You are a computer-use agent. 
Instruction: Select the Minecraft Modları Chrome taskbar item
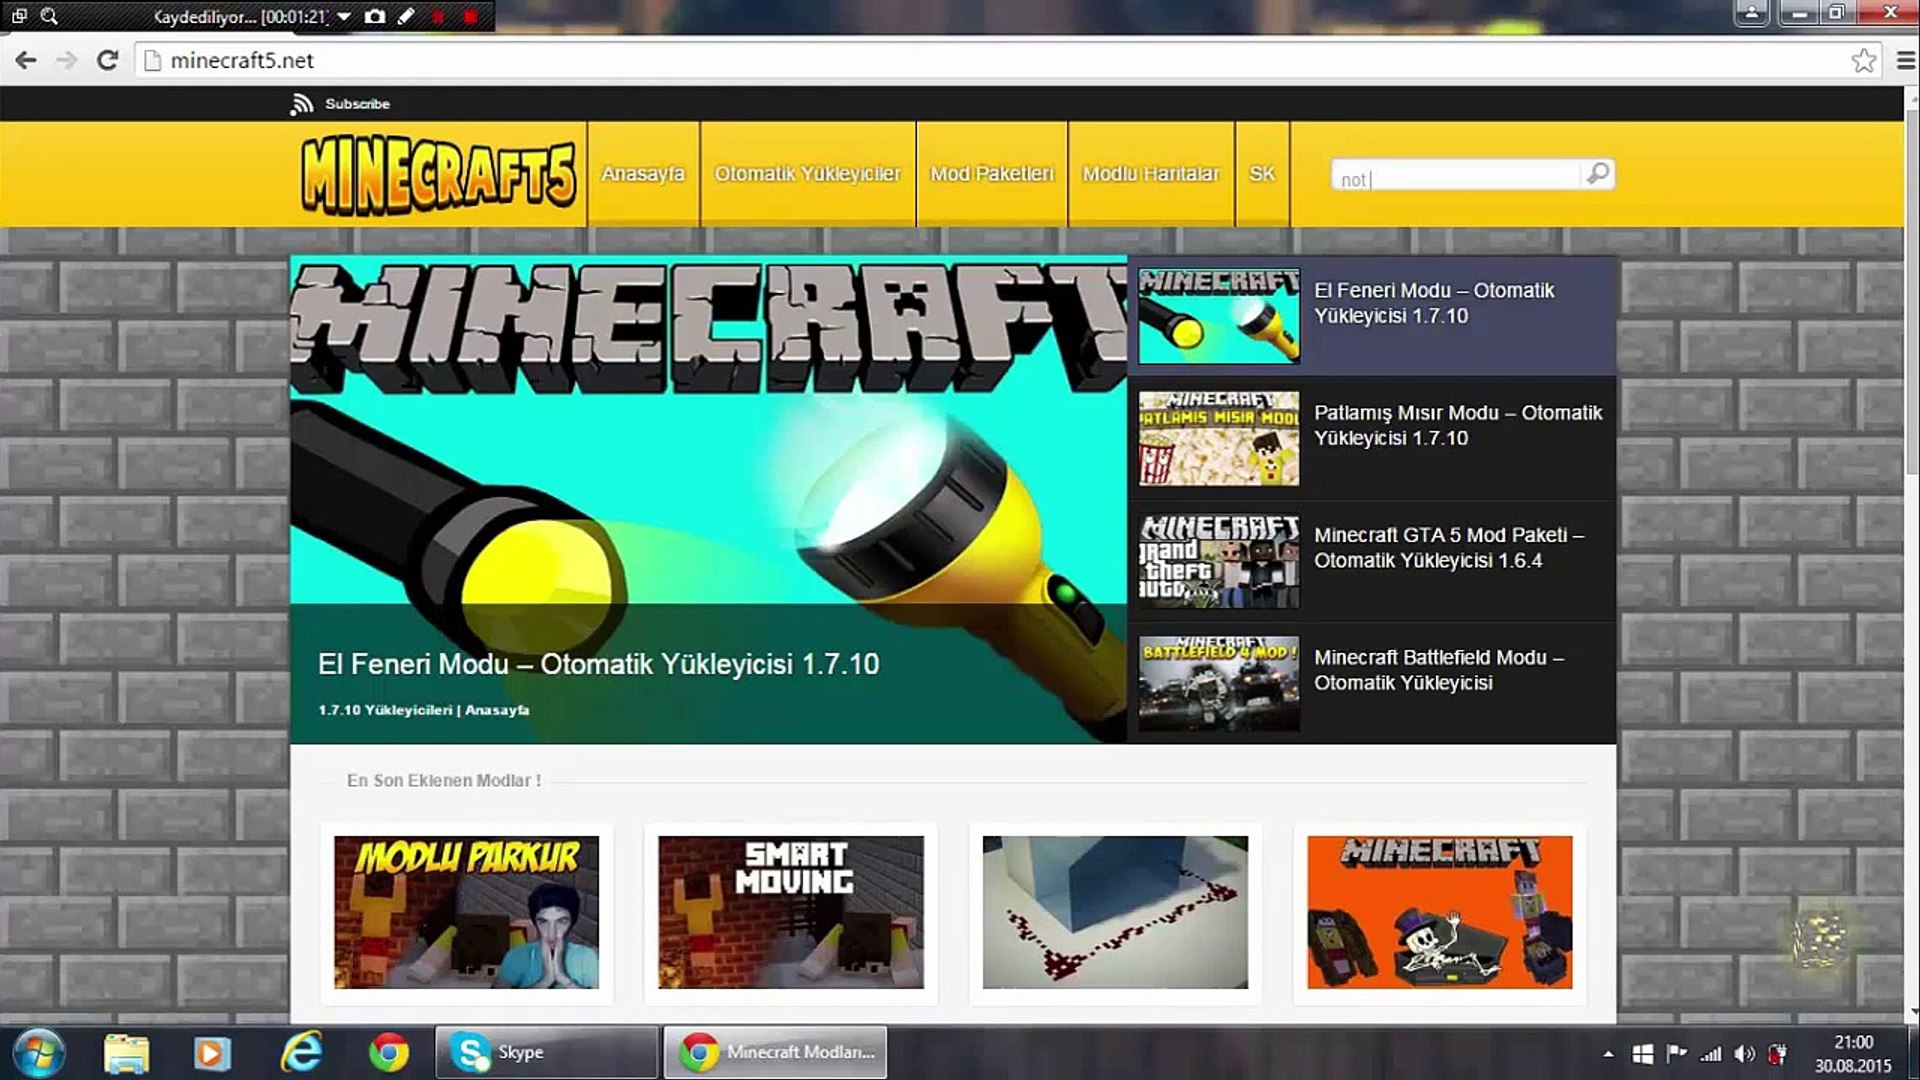776,1052
